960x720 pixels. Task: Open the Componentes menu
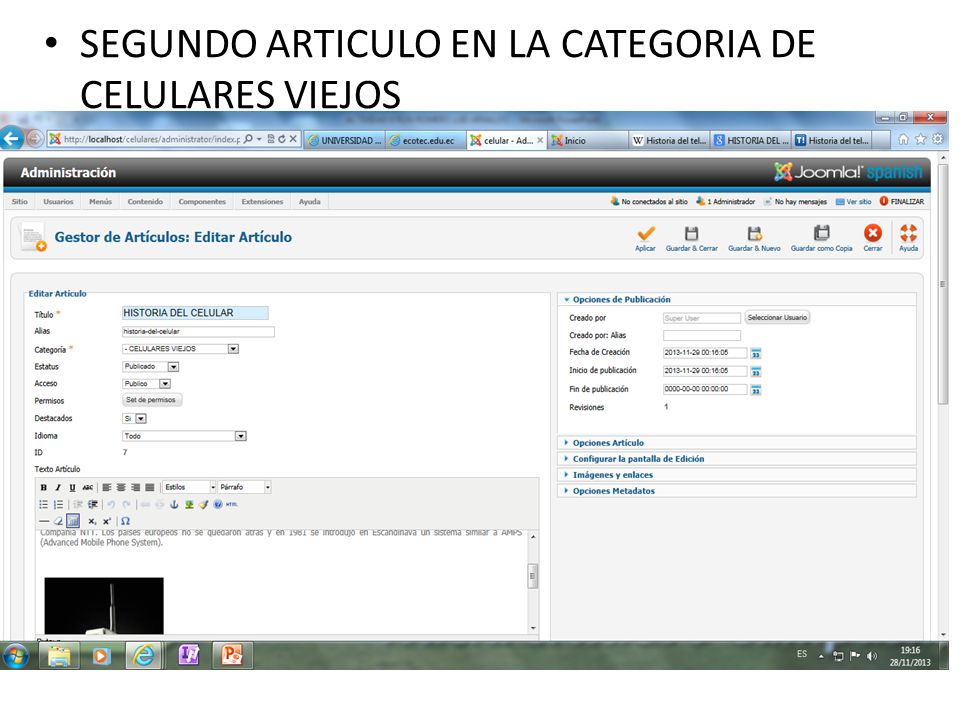(x=202, y=201)
